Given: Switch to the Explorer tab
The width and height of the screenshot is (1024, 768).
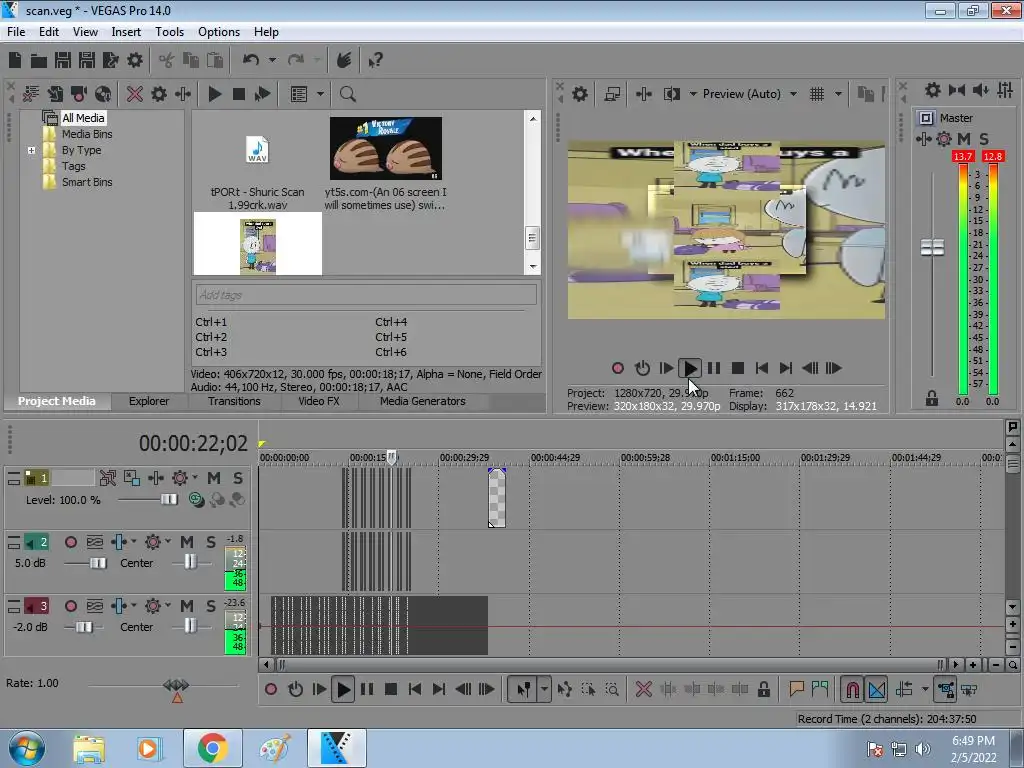Looking at the screenshot, I should (x=149, y=402).
